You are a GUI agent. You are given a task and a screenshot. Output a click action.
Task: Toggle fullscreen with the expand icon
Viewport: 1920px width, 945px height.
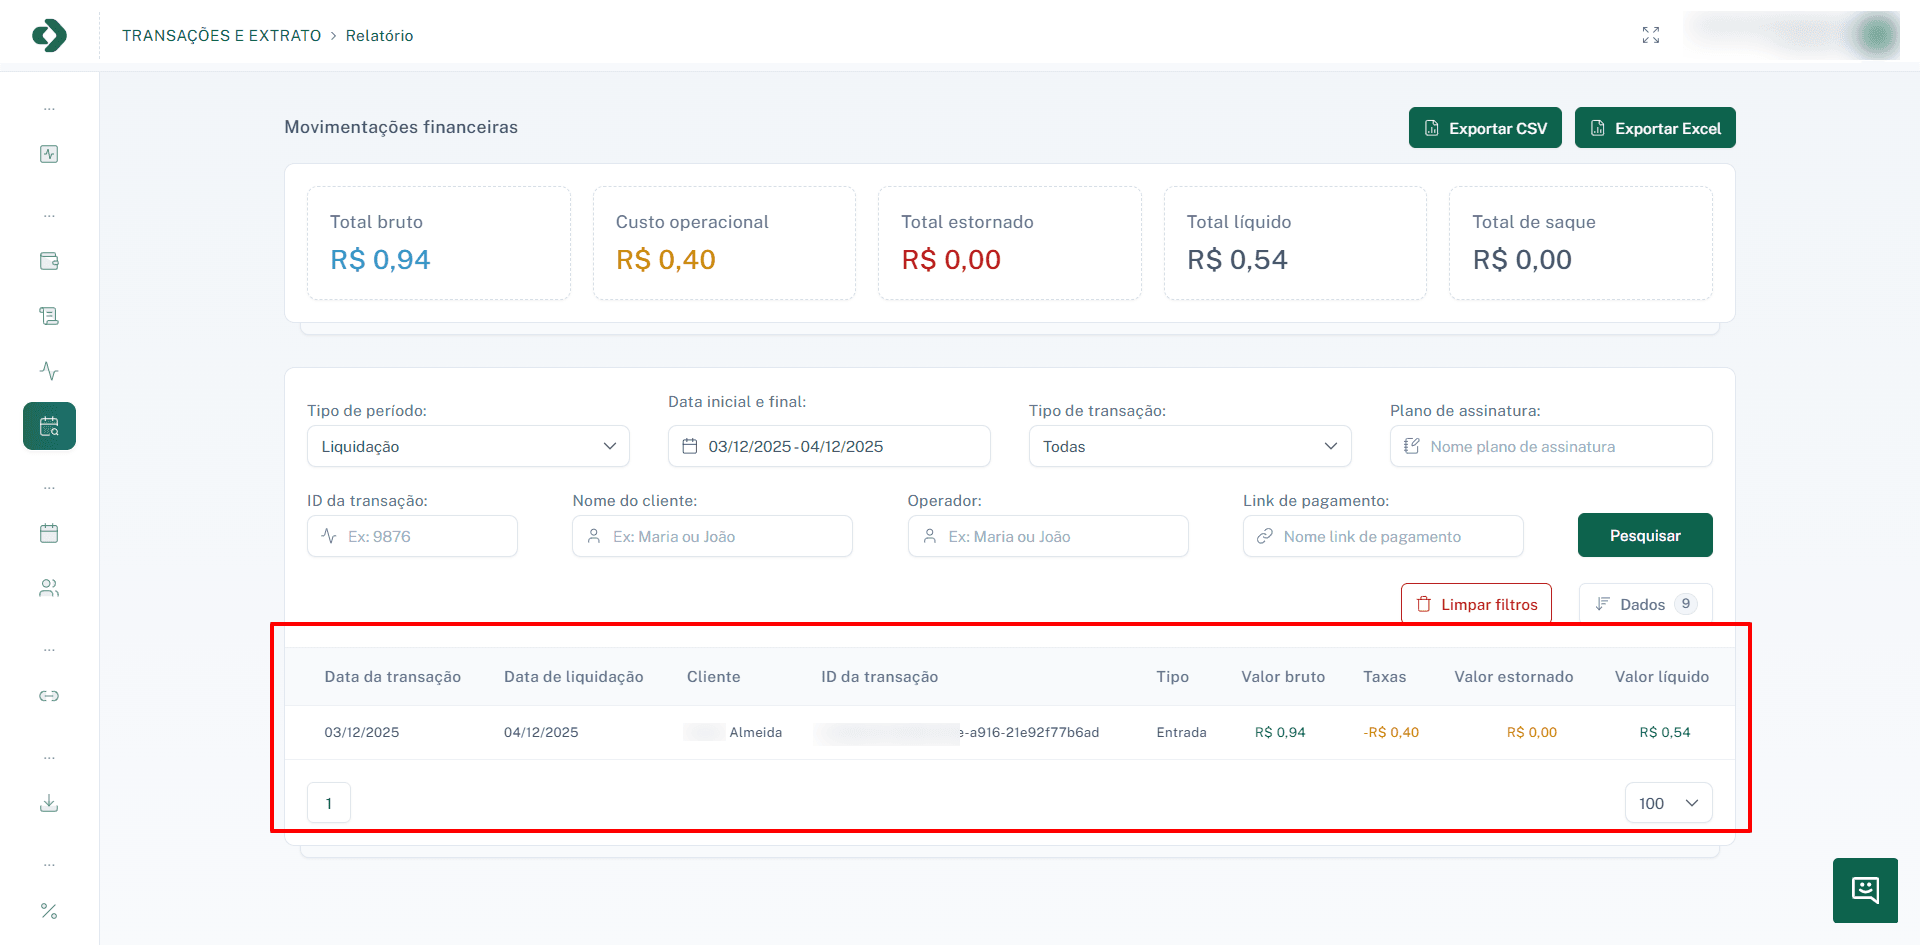point(1651,35)
